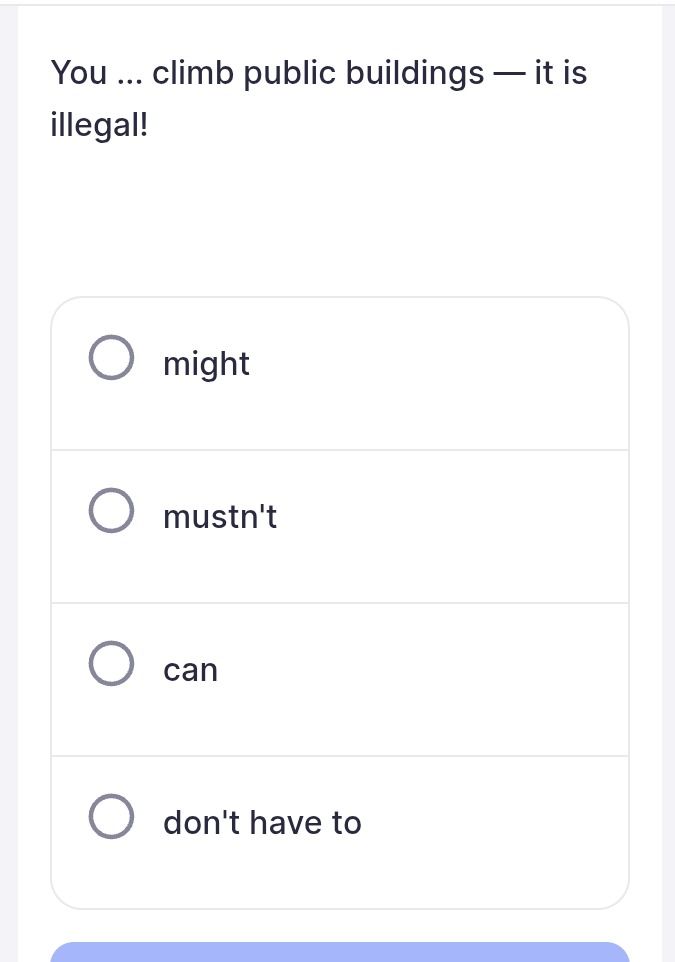Click the "mustn't" answer label text
Screen dimensions: 675x962
[x=220, y=517]
